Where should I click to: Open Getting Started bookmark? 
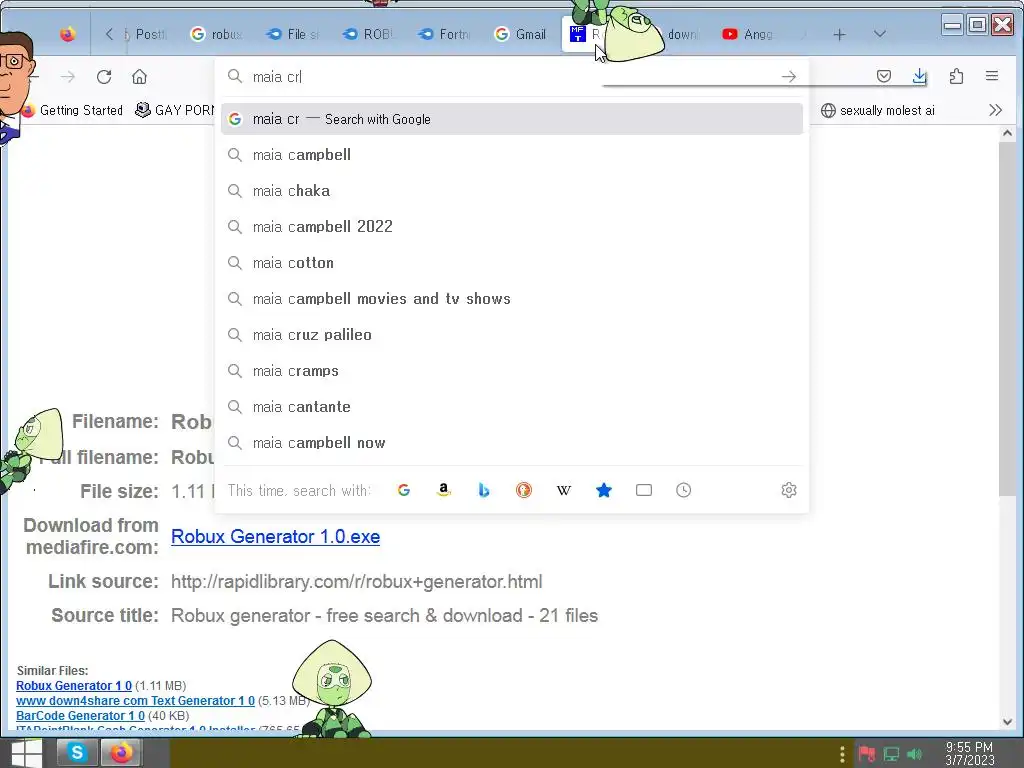pyautogui.click(x=73, y=110)
